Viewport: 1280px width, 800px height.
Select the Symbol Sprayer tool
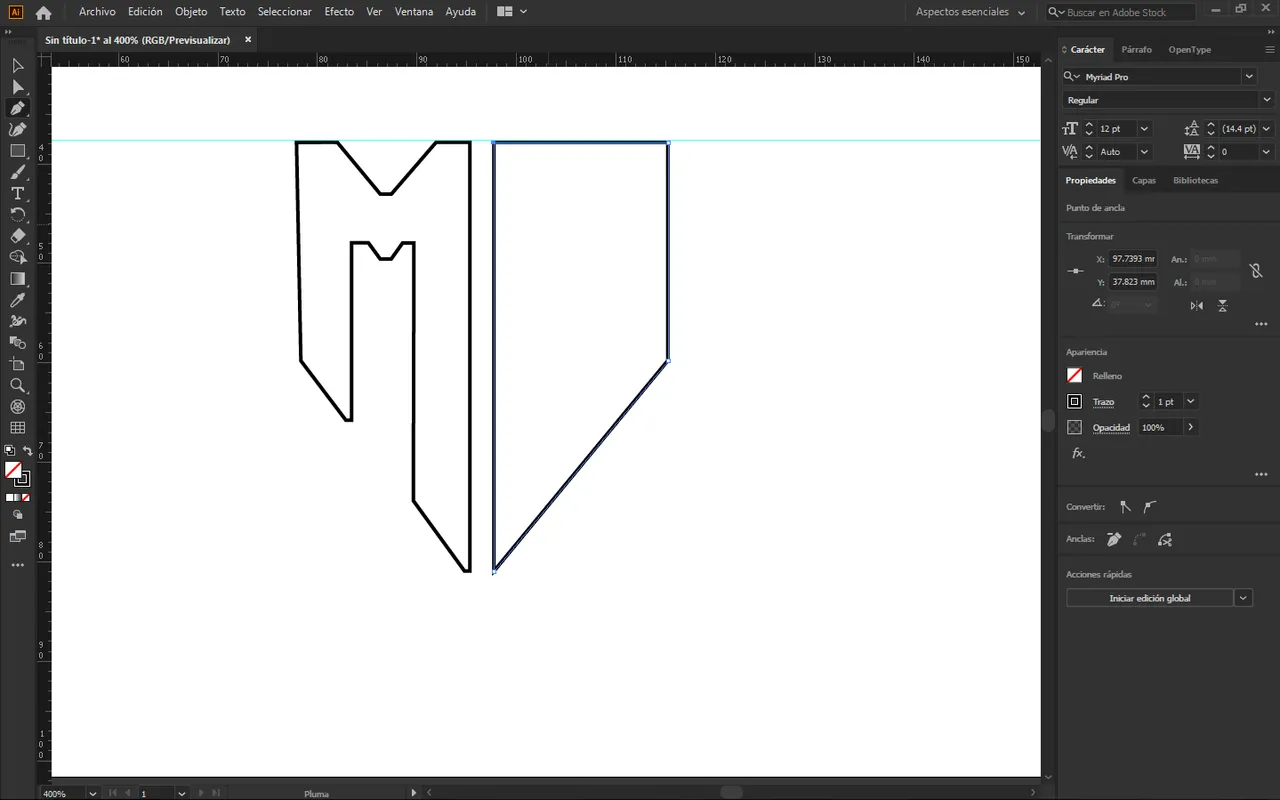(17, 321)
